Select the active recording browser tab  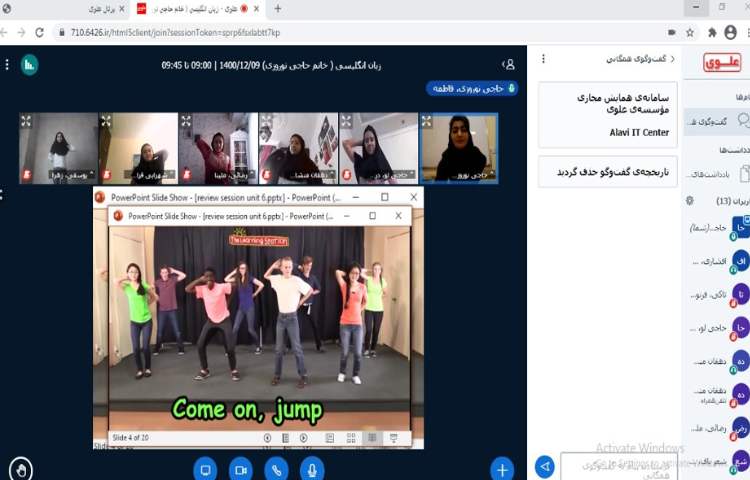pyautogui.click(x=198, y=9)
